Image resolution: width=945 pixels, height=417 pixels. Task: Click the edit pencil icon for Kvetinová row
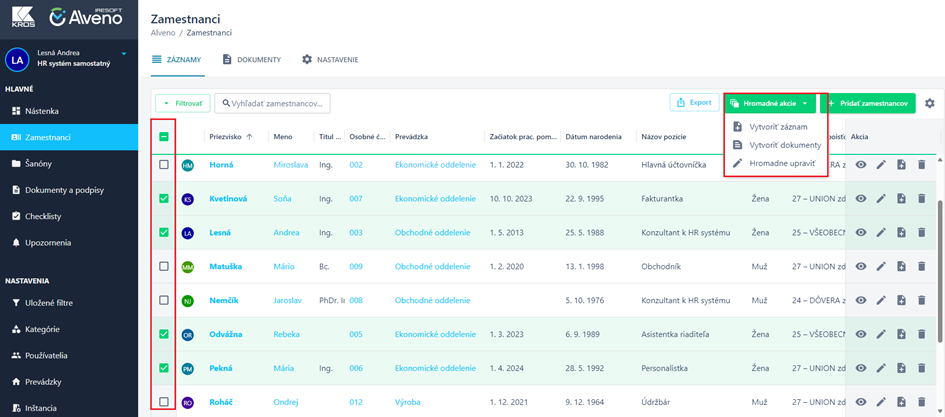tap(881, 199)
